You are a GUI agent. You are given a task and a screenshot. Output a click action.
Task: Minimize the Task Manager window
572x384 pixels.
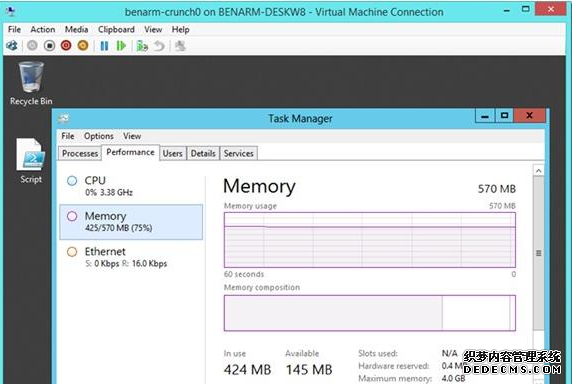click(485, 116)
